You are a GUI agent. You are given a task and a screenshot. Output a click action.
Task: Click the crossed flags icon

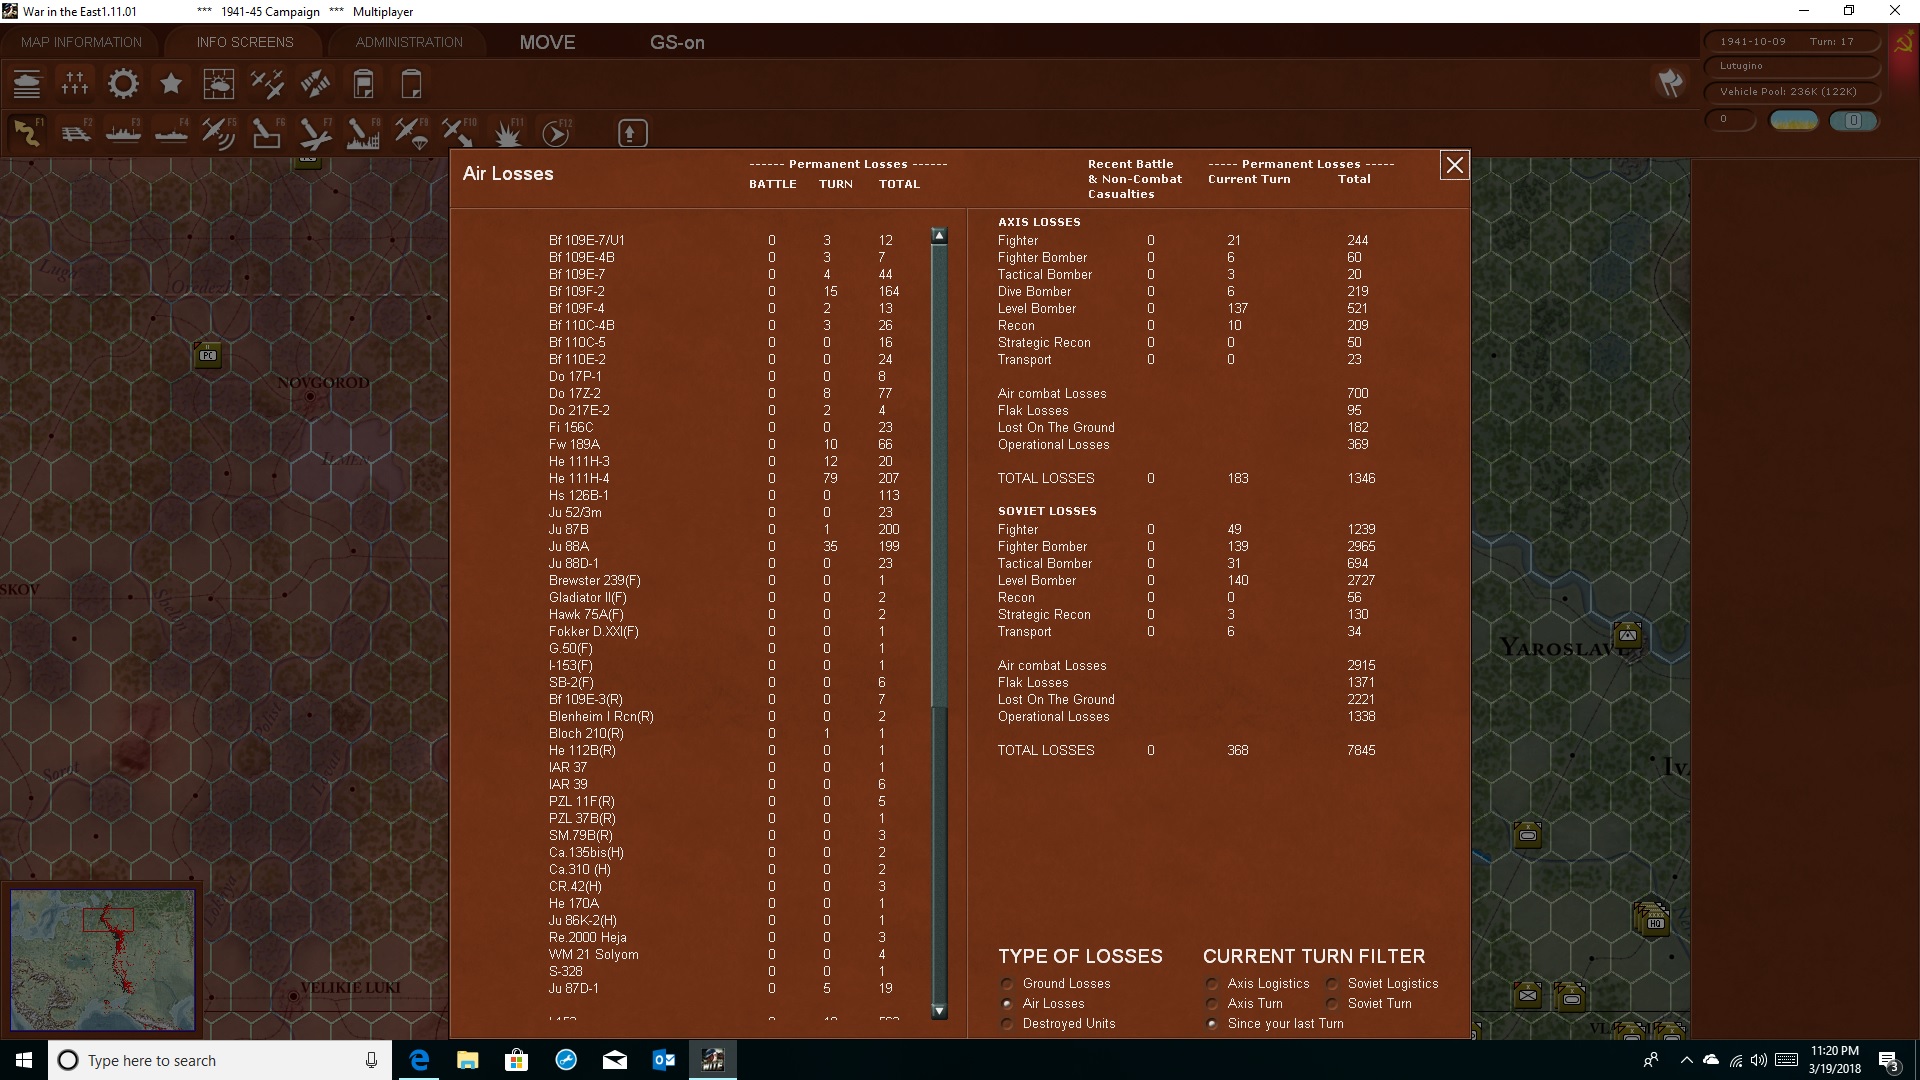tap(1670, 83)
